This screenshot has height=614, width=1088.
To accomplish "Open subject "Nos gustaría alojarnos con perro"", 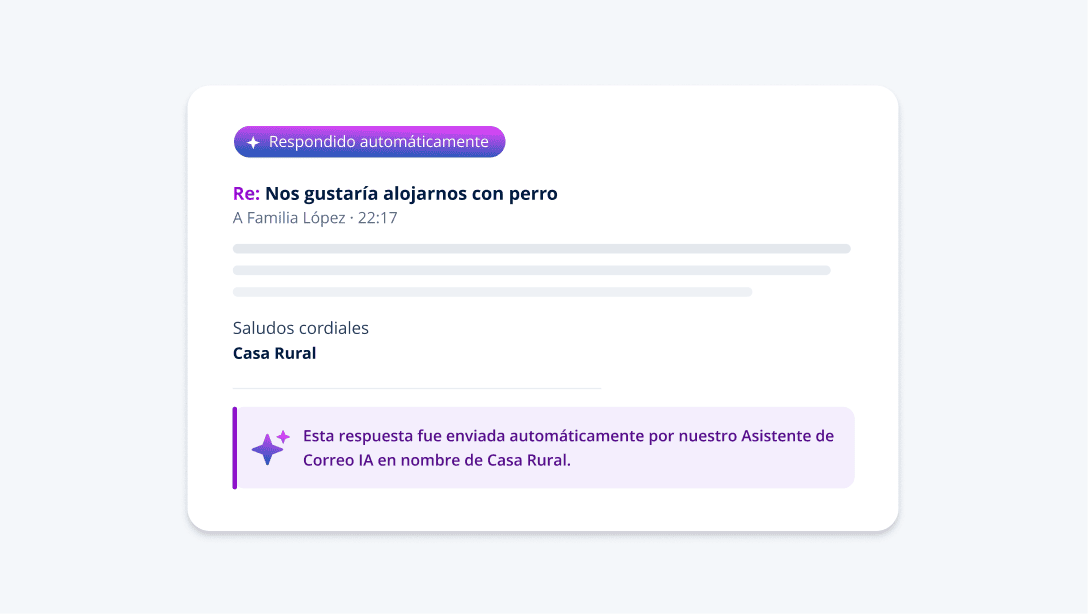I will [x=411, y=194].
